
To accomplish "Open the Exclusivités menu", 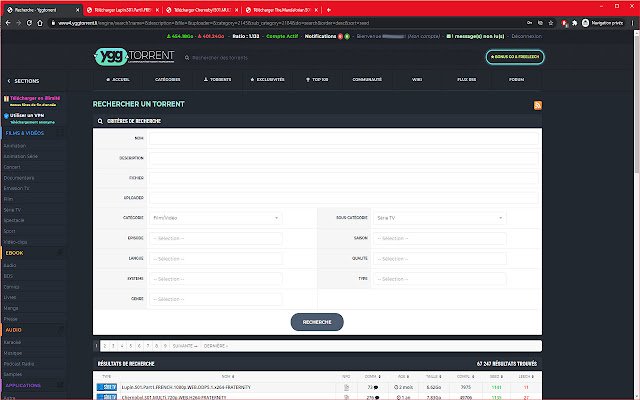I will pos(267,80).
